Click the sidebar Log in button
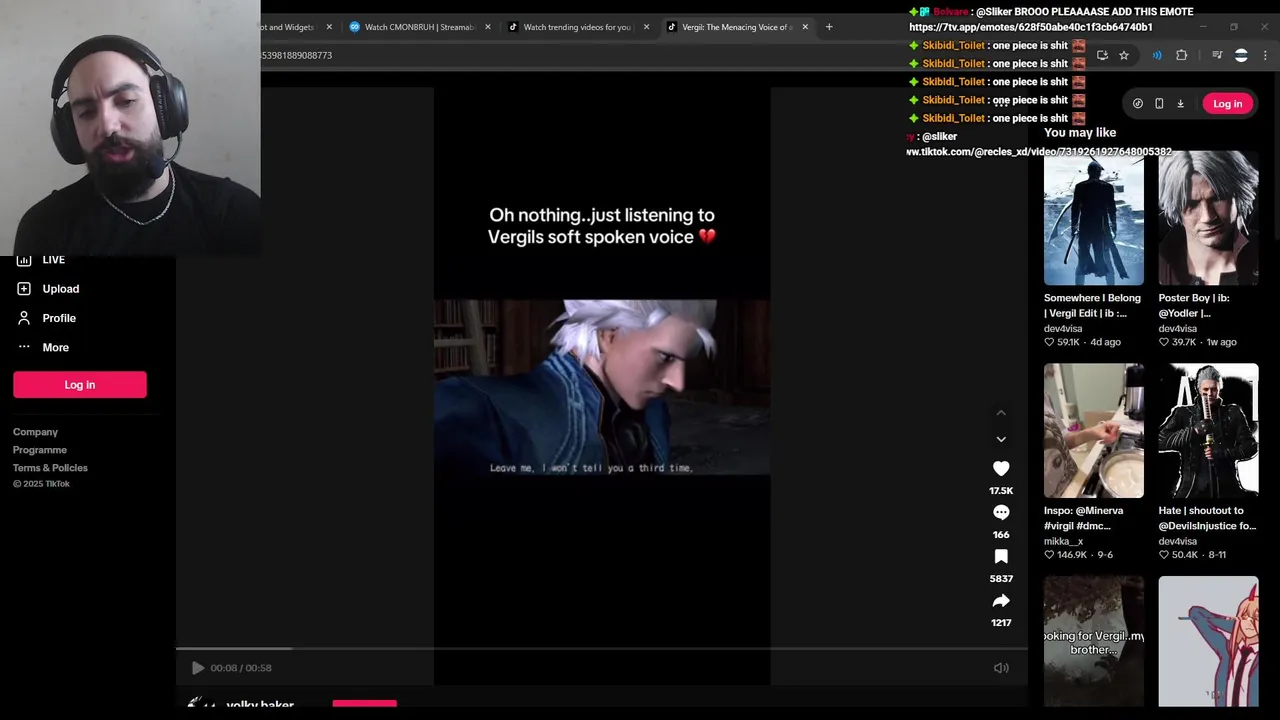This screenshot has width=1280, height=720. tap(80, 385)
